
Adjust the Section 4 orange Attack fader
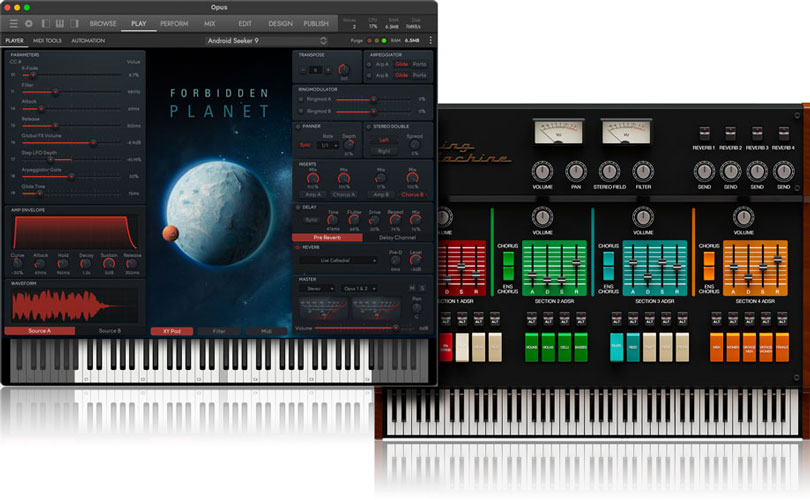pos(734,267)
